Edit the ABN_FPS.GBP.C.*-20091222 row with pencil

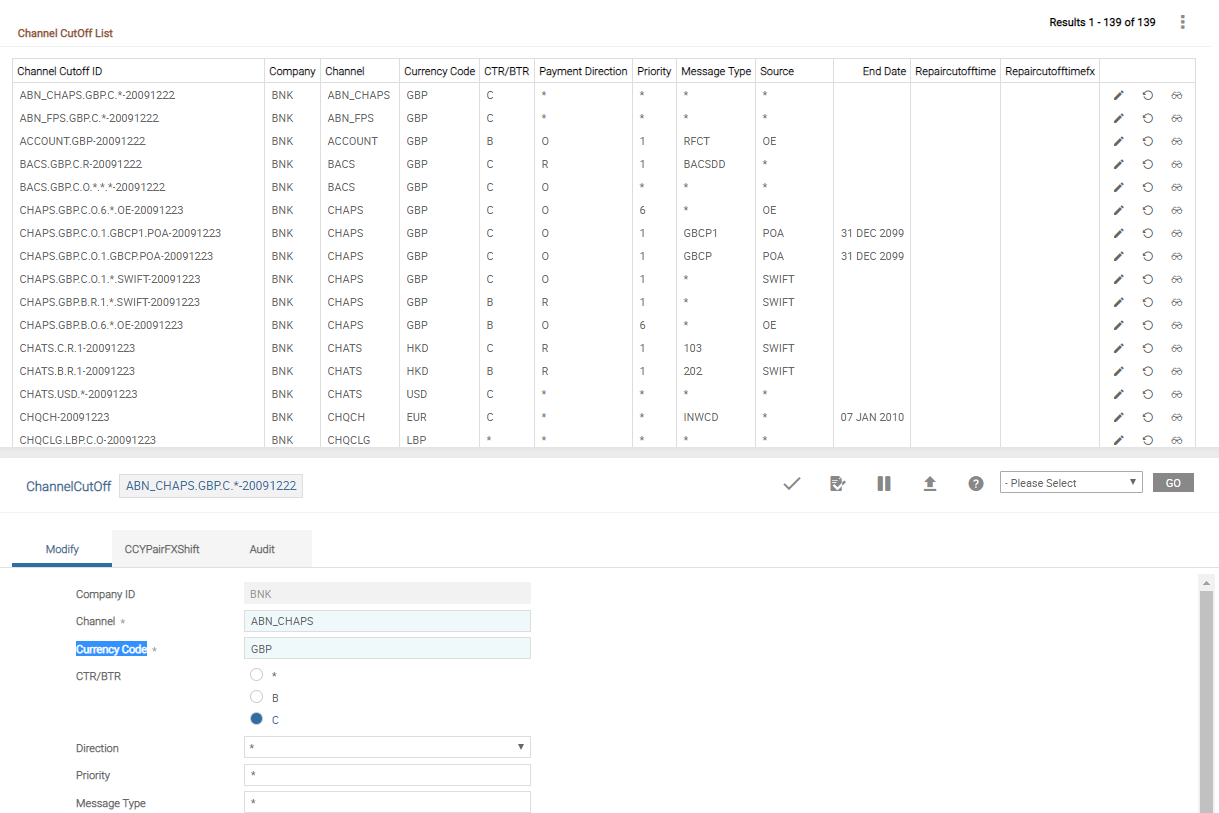click(x=1119, y=118)
